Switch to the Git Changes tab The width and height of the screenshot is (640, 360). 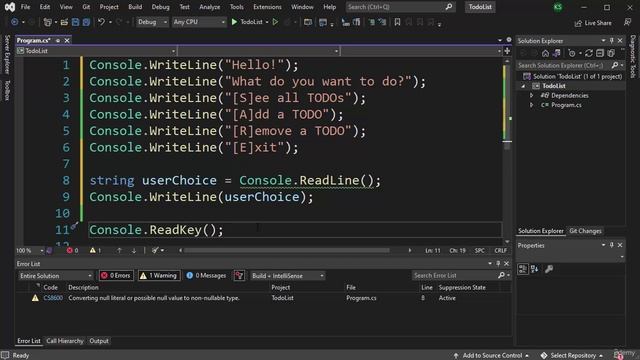[585, 231]
